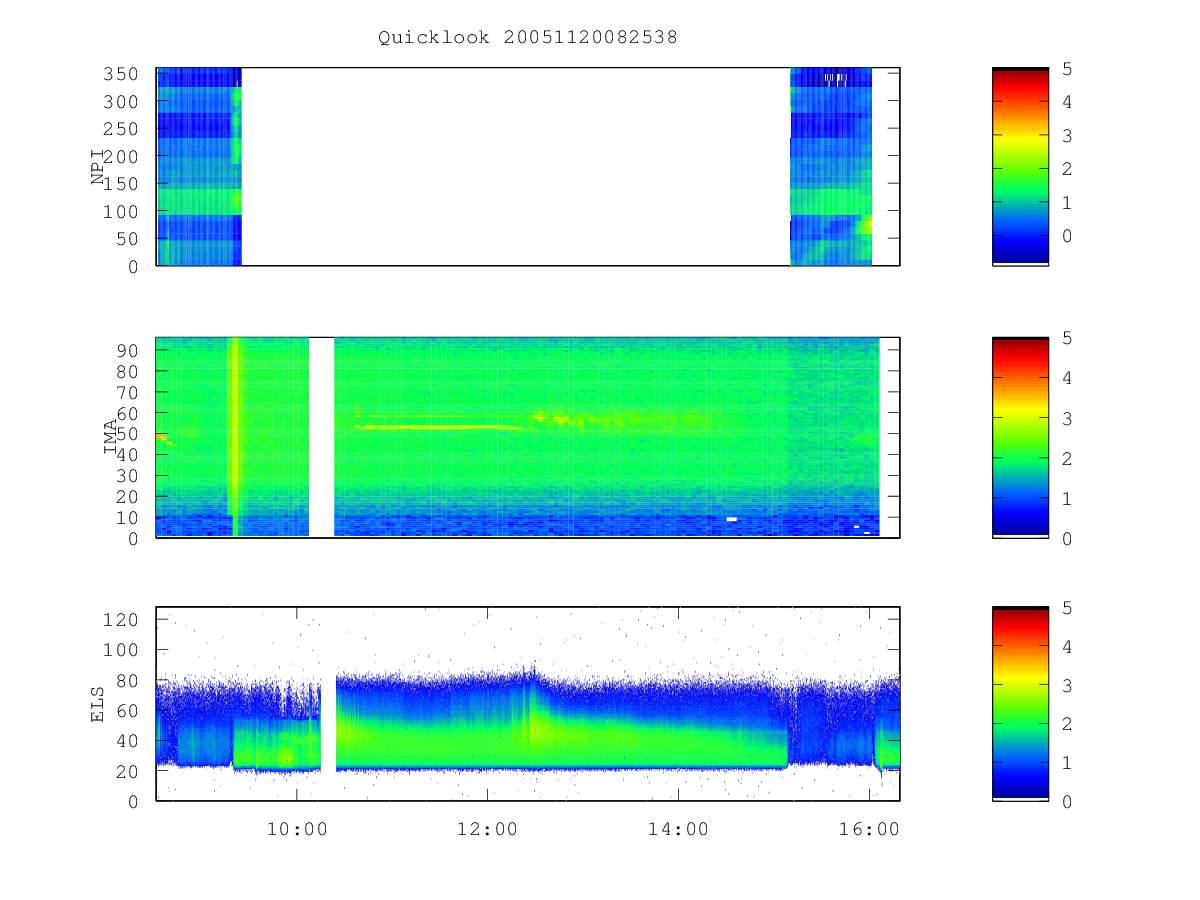This screenshot has width=1200, height=900.
Task: Click tick 20 on the ELS axis
Action: (129, 771)
